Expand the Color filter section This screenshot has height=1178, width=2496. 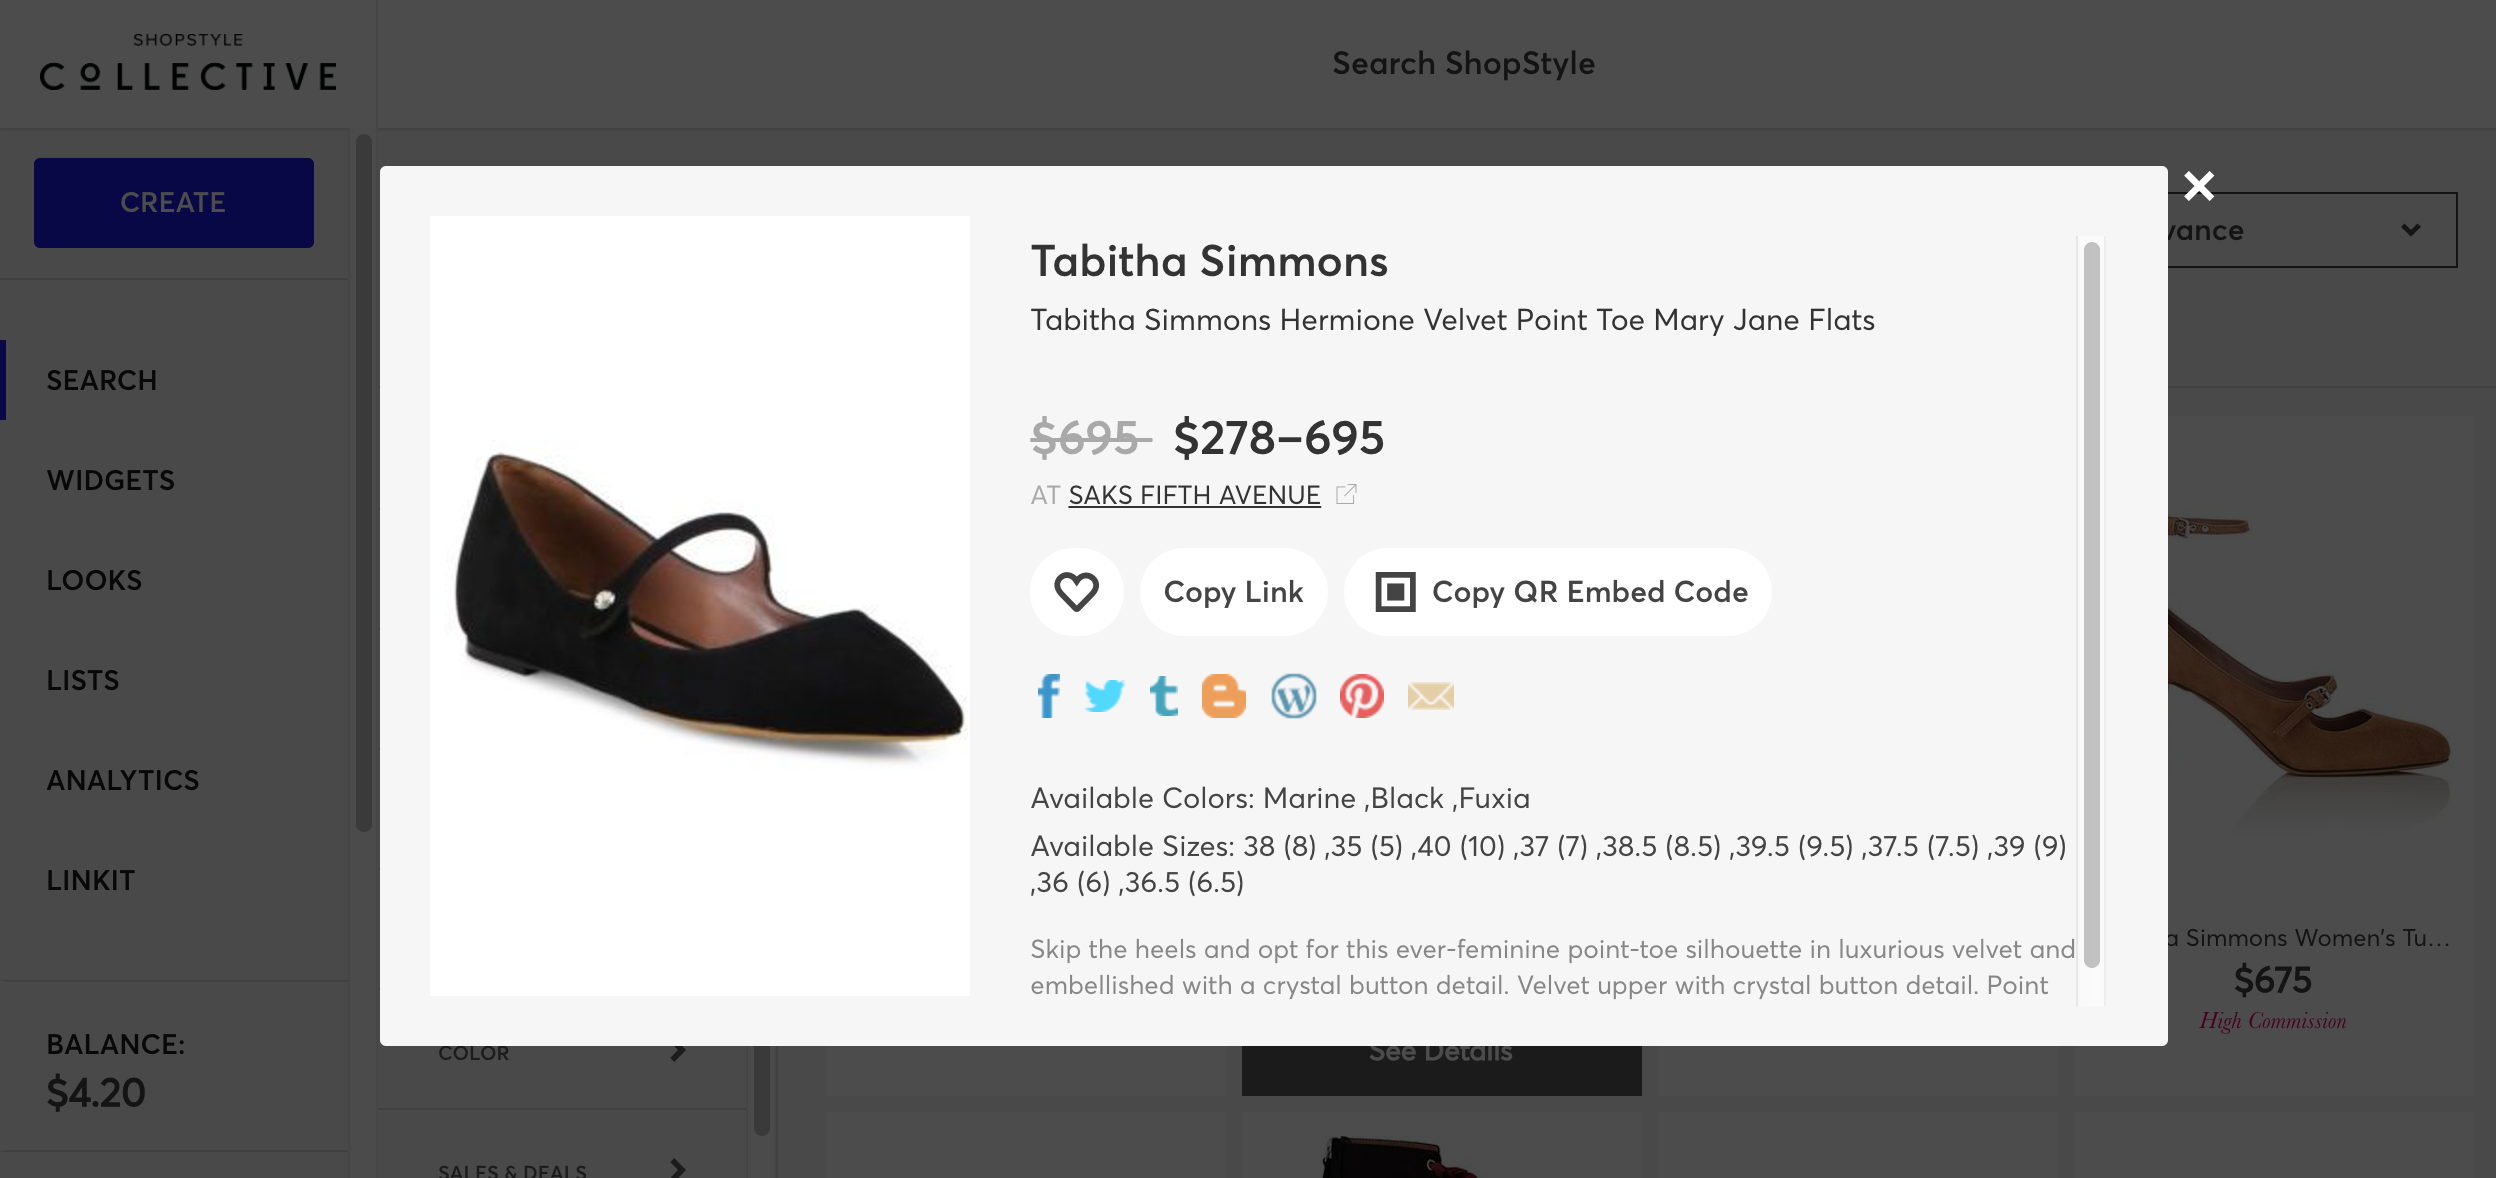point(562,1053)
